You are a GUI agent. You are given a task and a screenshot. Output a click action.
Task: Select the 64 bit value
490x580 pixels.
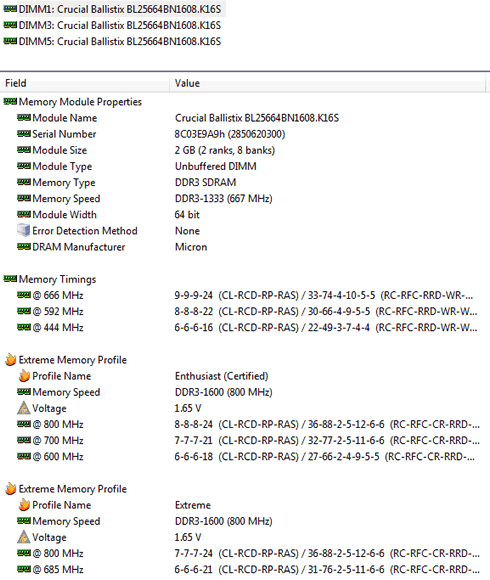pyautogui.click(x=187, y=215)
